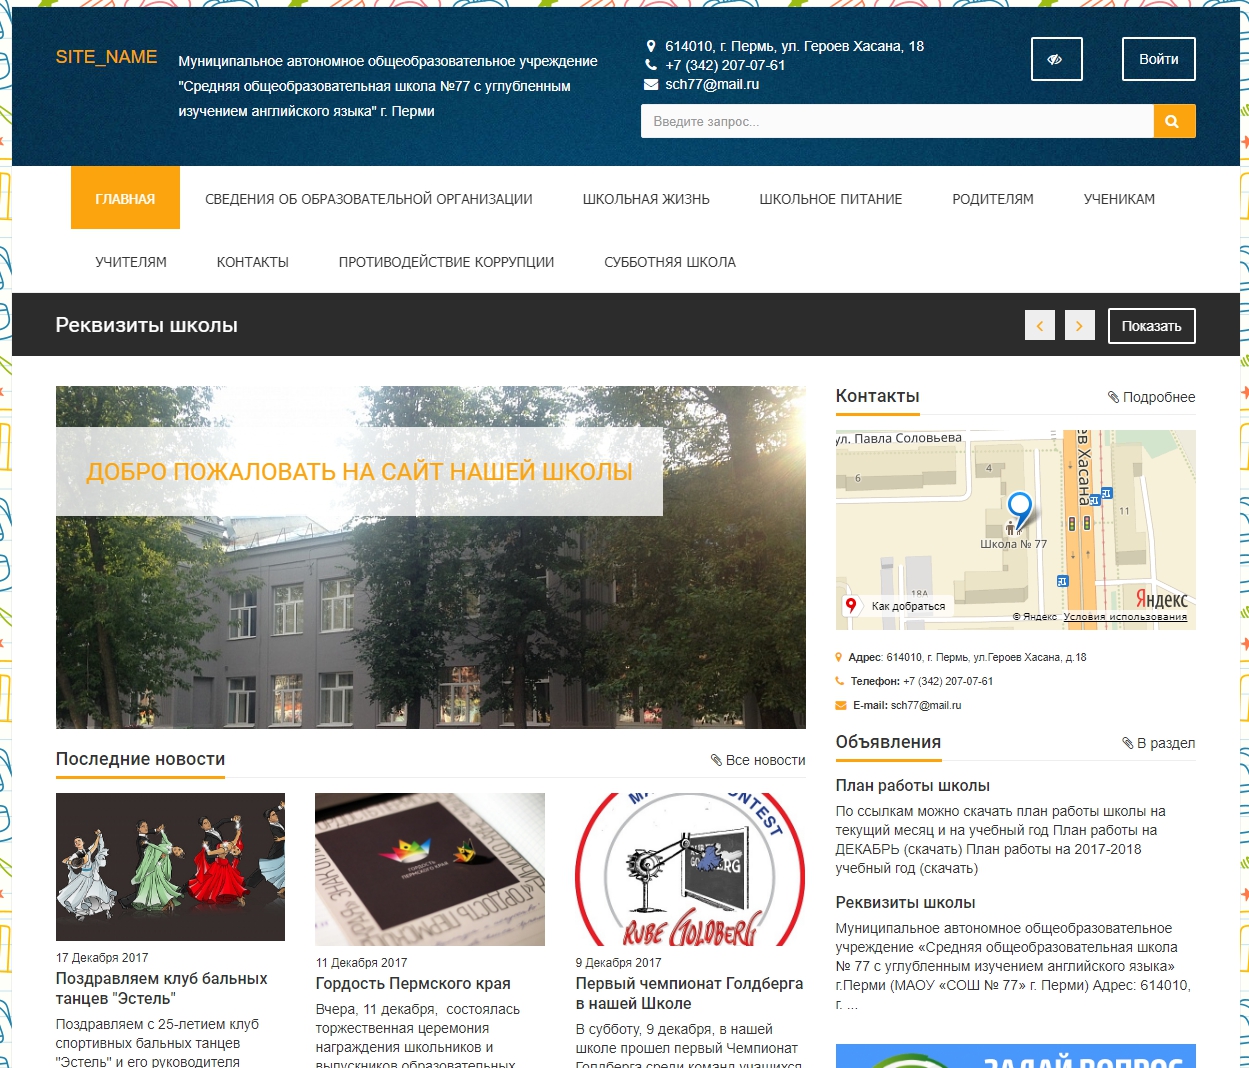1249x1068 pixels.
Task: Click the Rube Goldberg contest thumbnail
Action: (x=690, y=869)
